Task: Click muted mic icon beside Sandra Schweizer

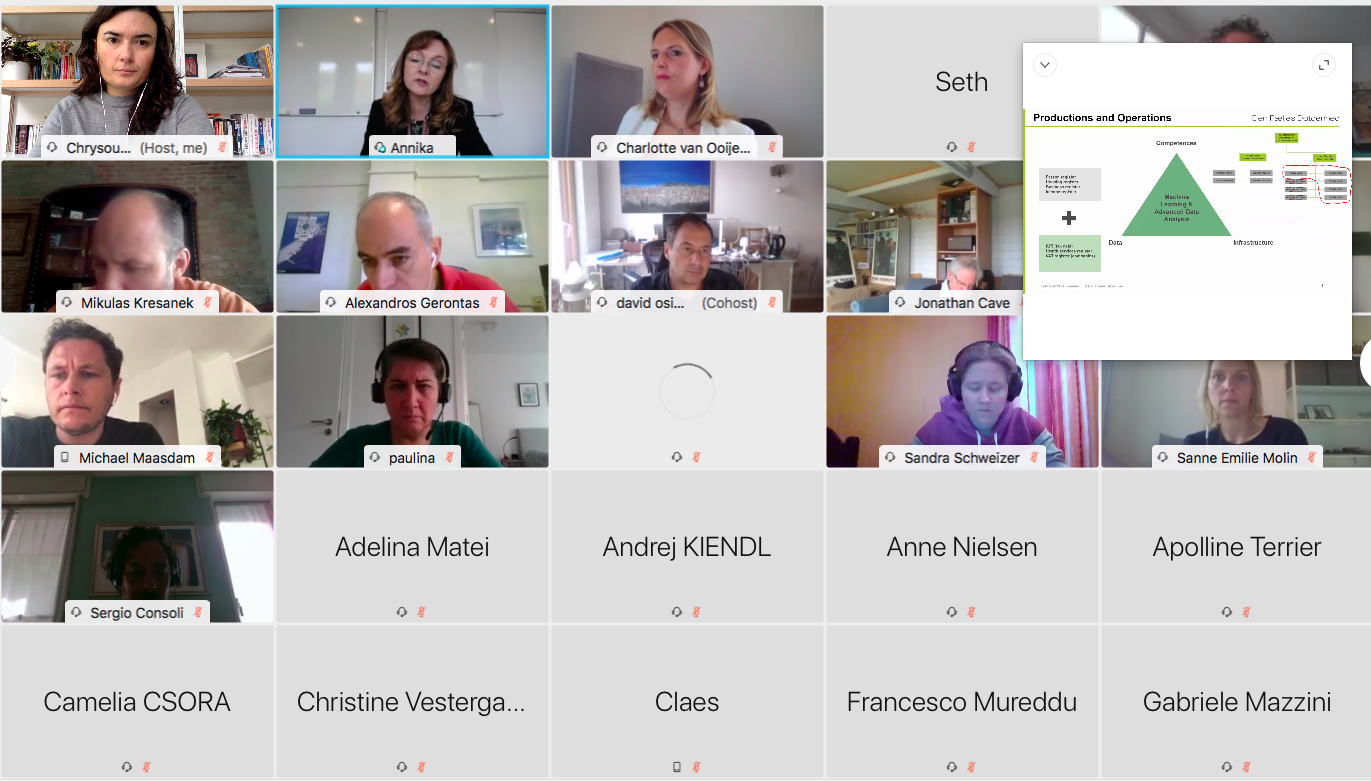Action: pos(1033,457)
